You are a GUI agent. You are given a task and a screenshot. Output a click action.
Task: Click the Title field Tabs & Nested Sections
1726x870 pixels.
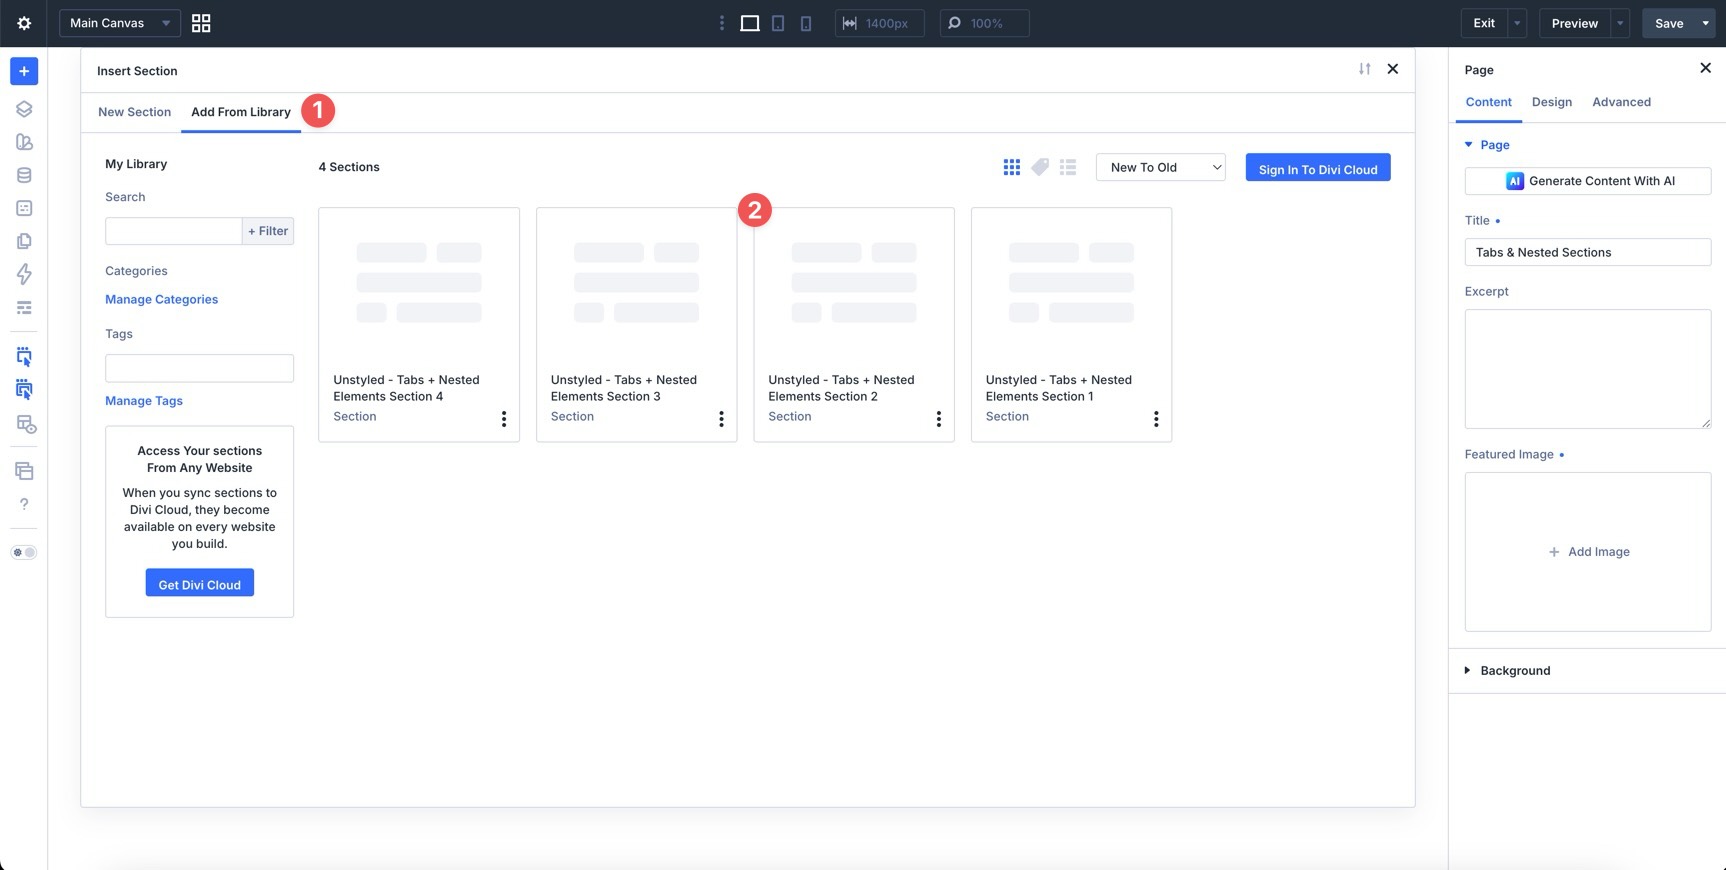pyautogui.click(x=1588, y=252)
